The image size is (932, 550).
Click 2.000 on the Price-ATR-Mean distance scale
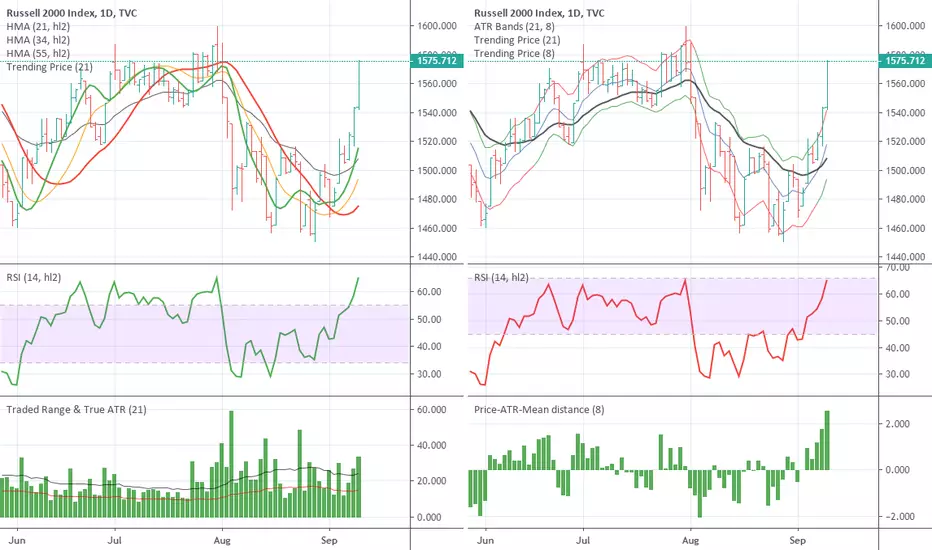898,424
